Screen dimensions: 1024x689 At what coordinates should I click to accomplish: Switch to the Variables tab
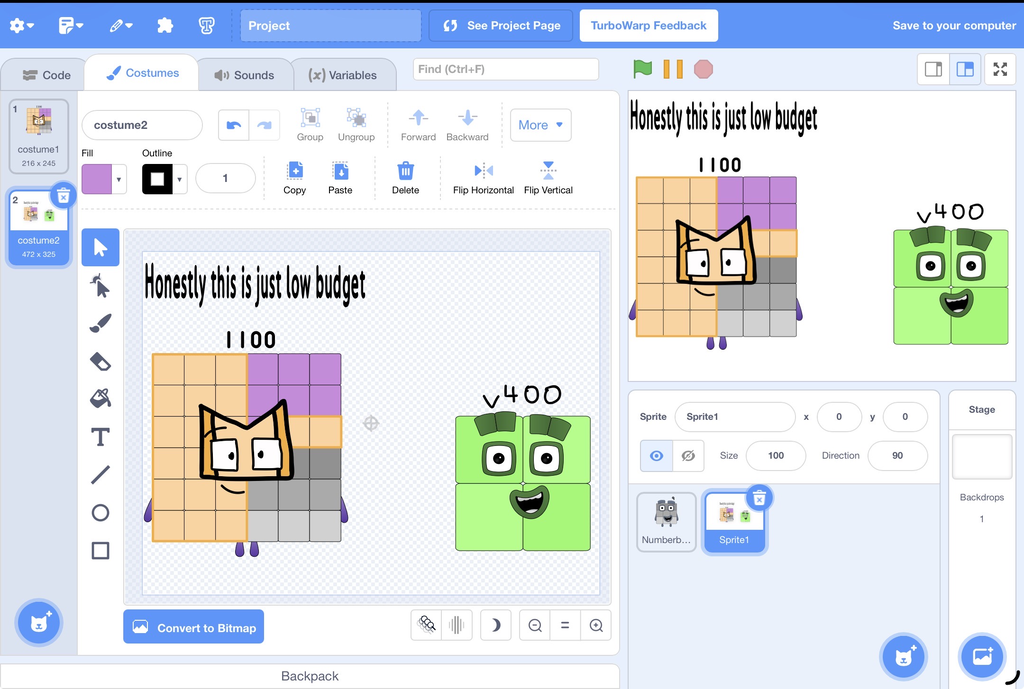(343, 75)
